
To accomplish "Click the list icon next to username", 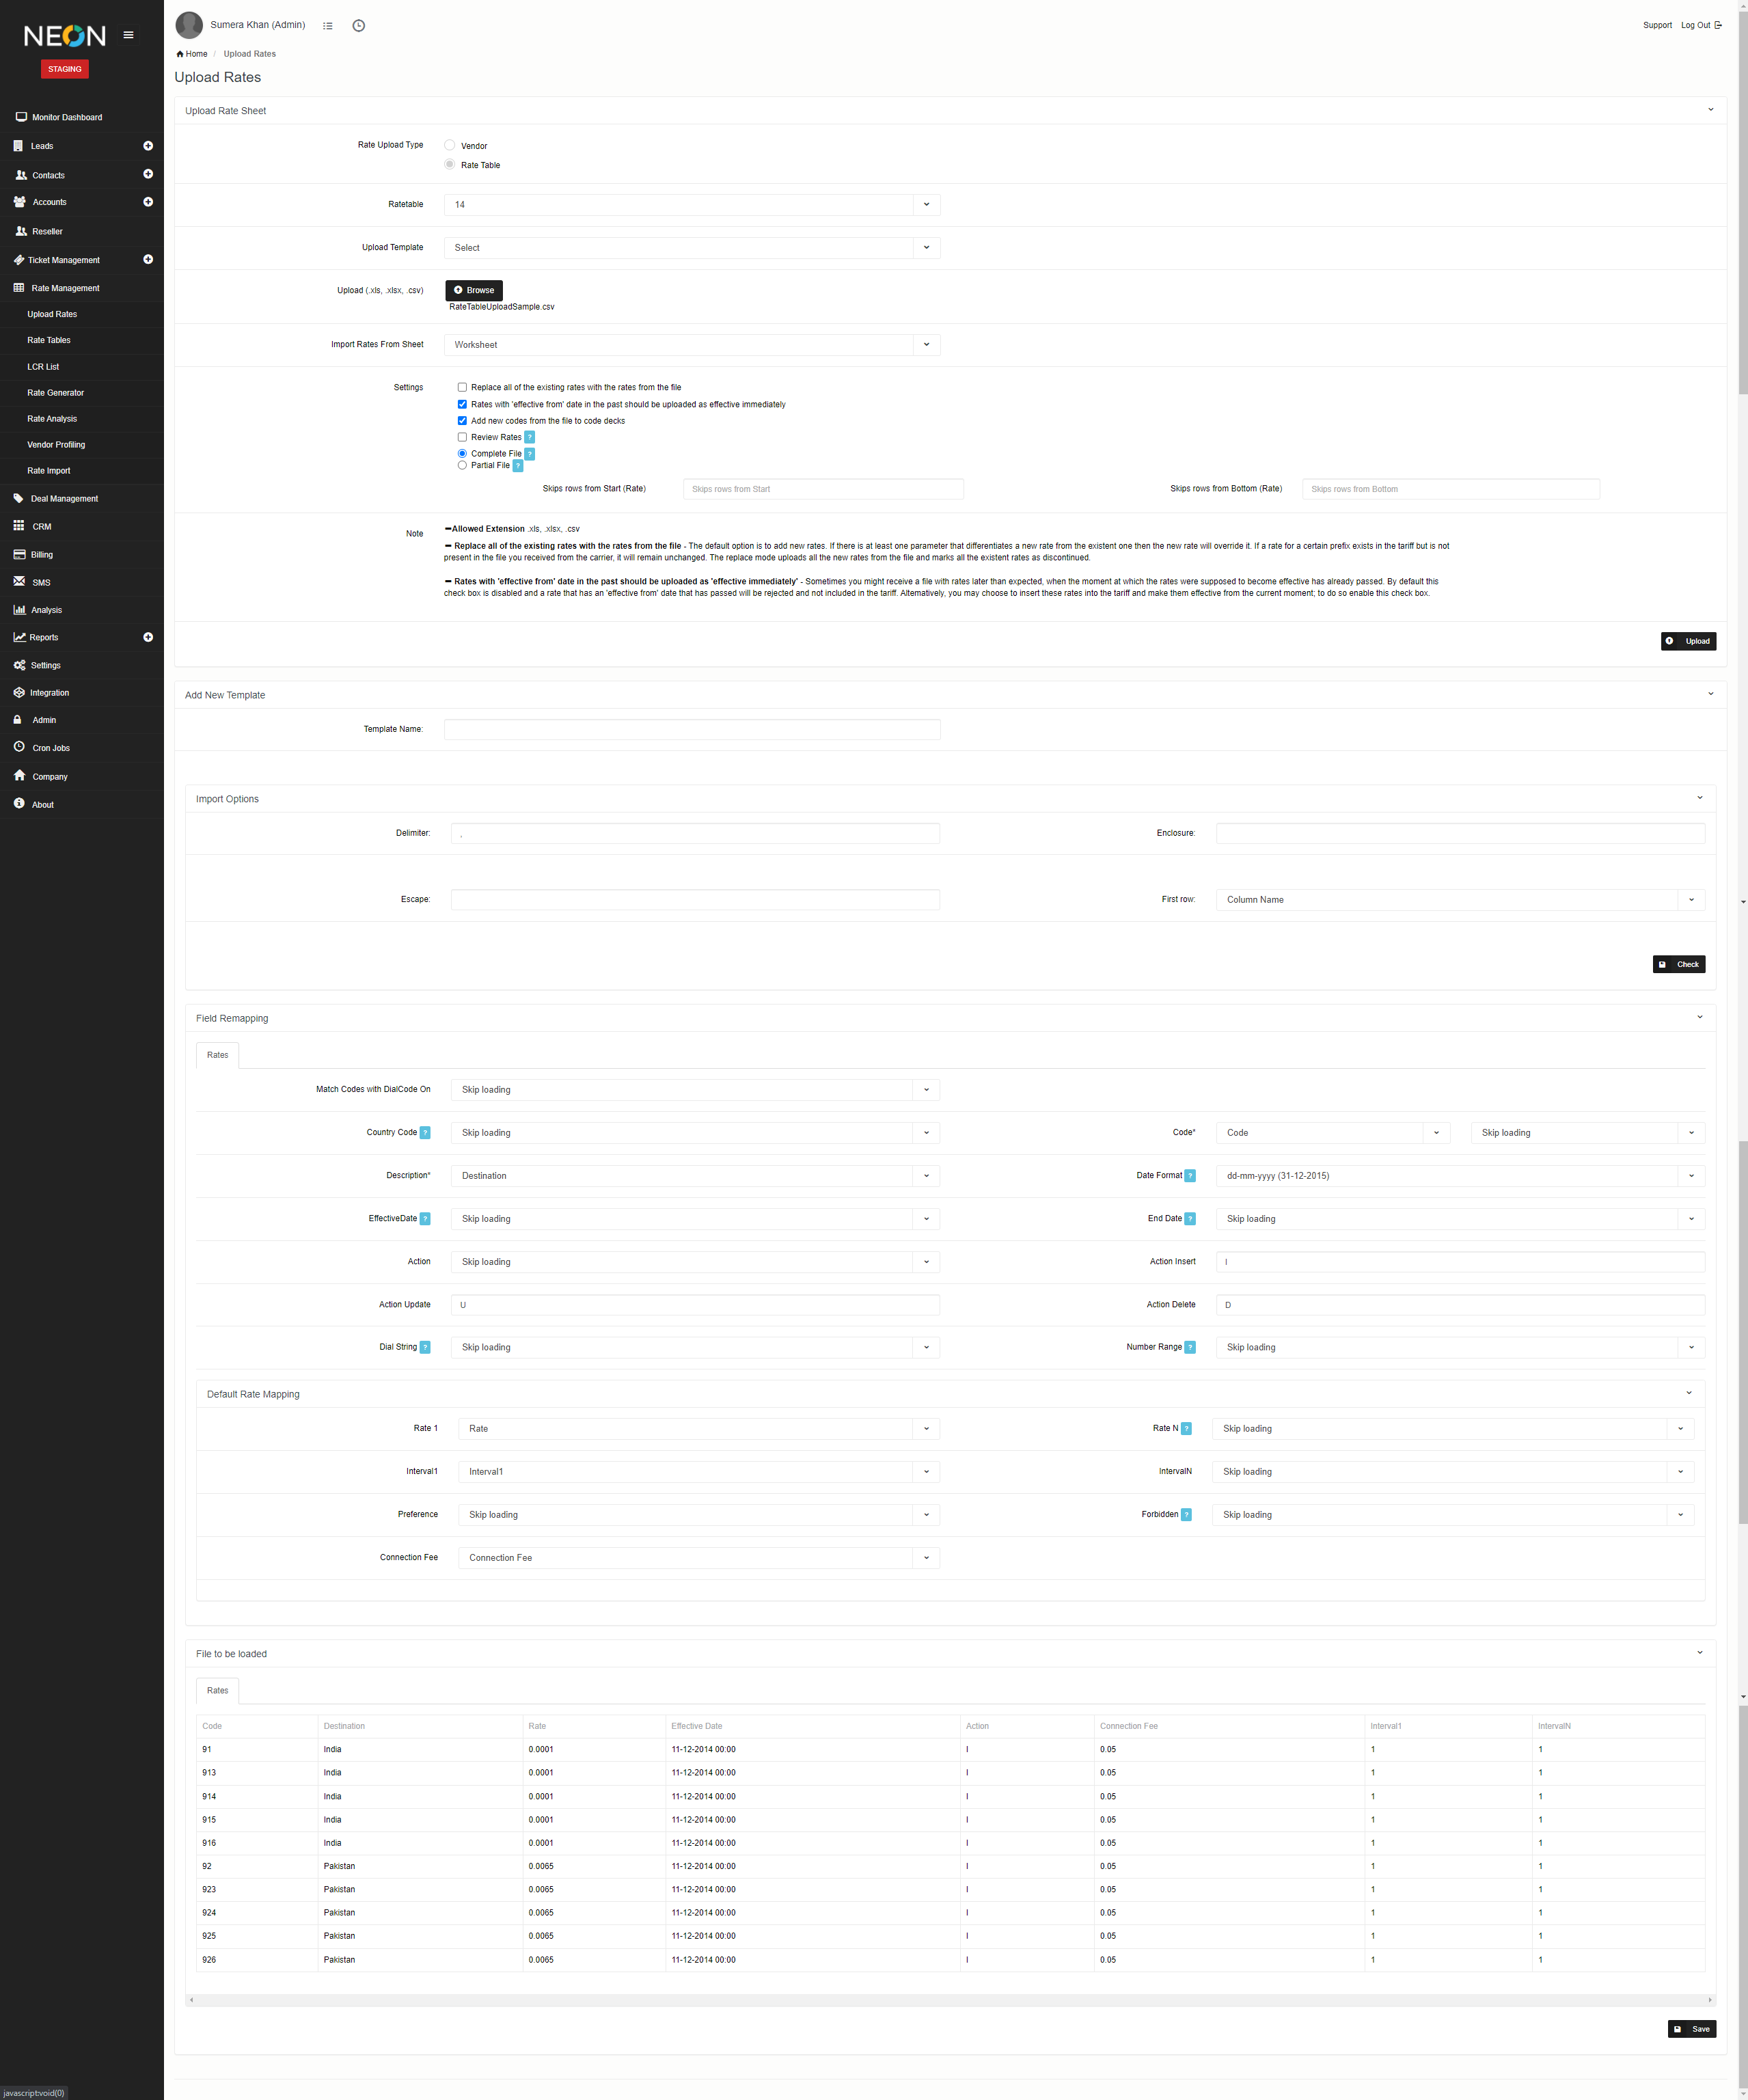I will (x=327, y=26).
